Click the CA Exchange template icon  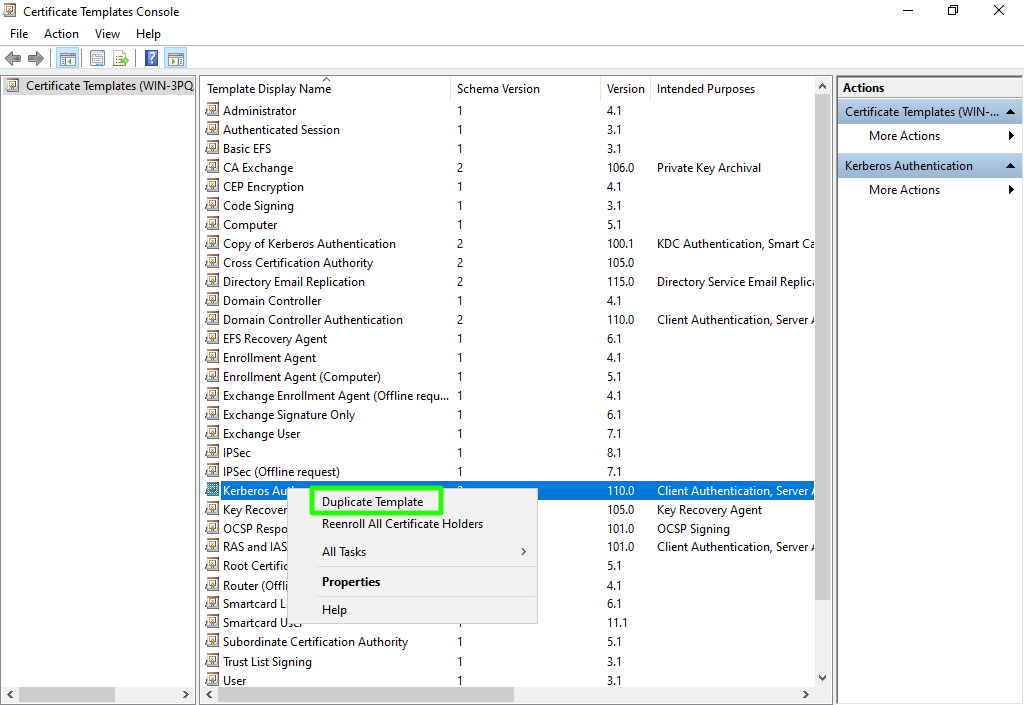pyautogui.click(x=212, y=168)
